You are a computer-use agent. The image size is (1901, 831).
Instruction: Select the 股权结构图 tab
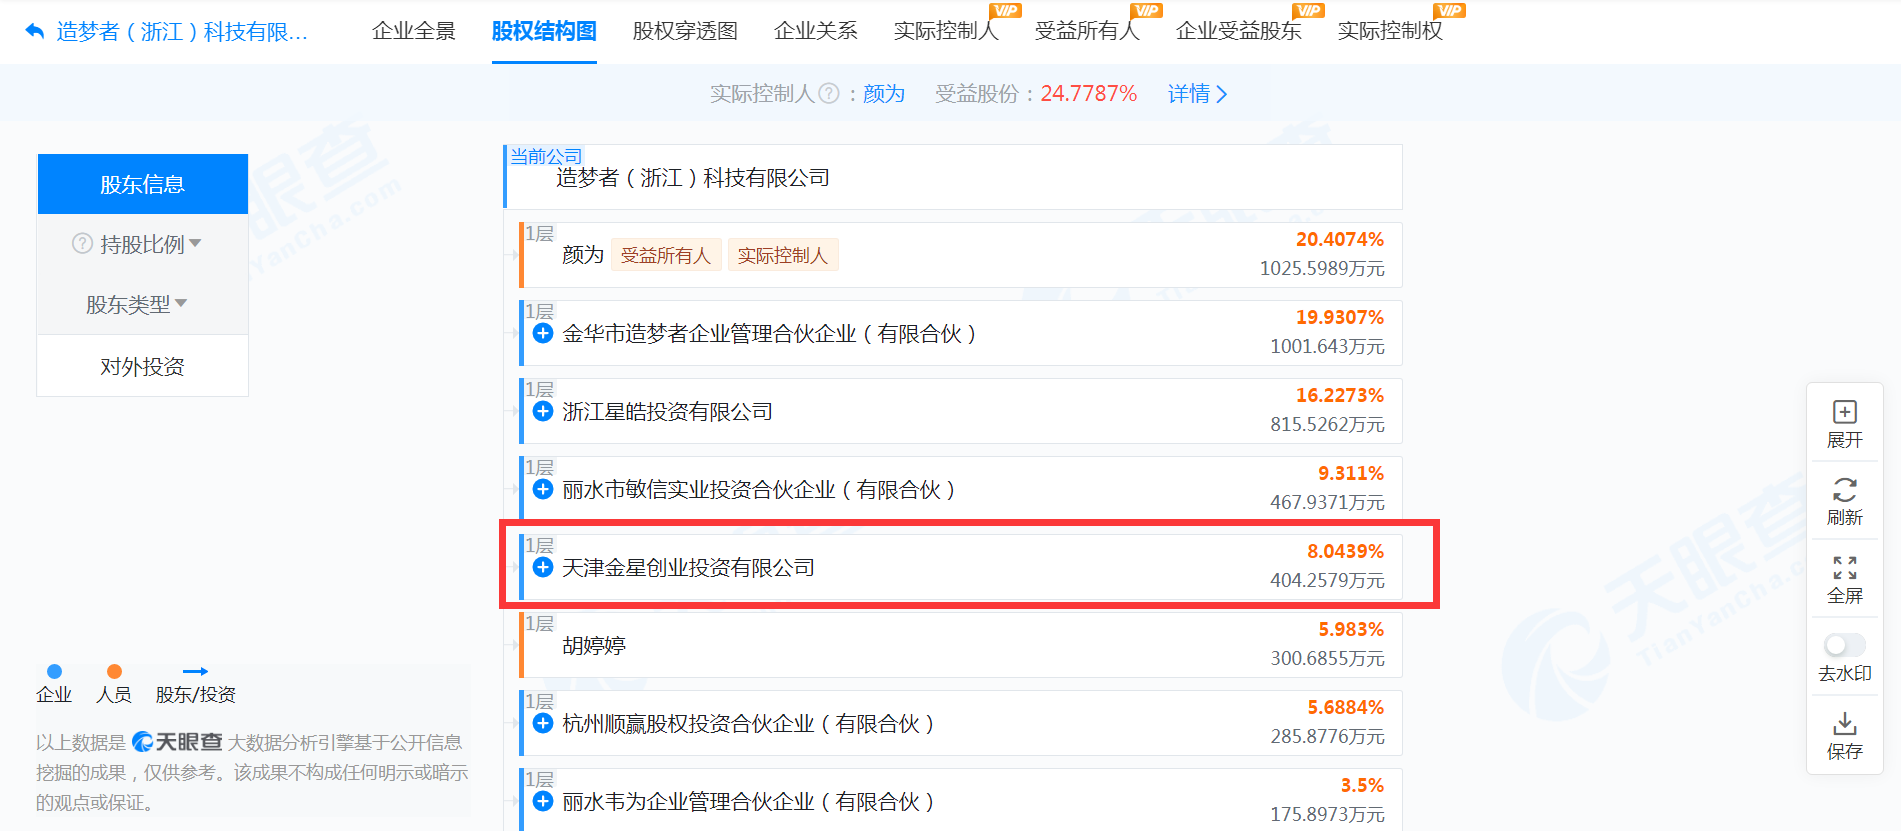point(544,31)
